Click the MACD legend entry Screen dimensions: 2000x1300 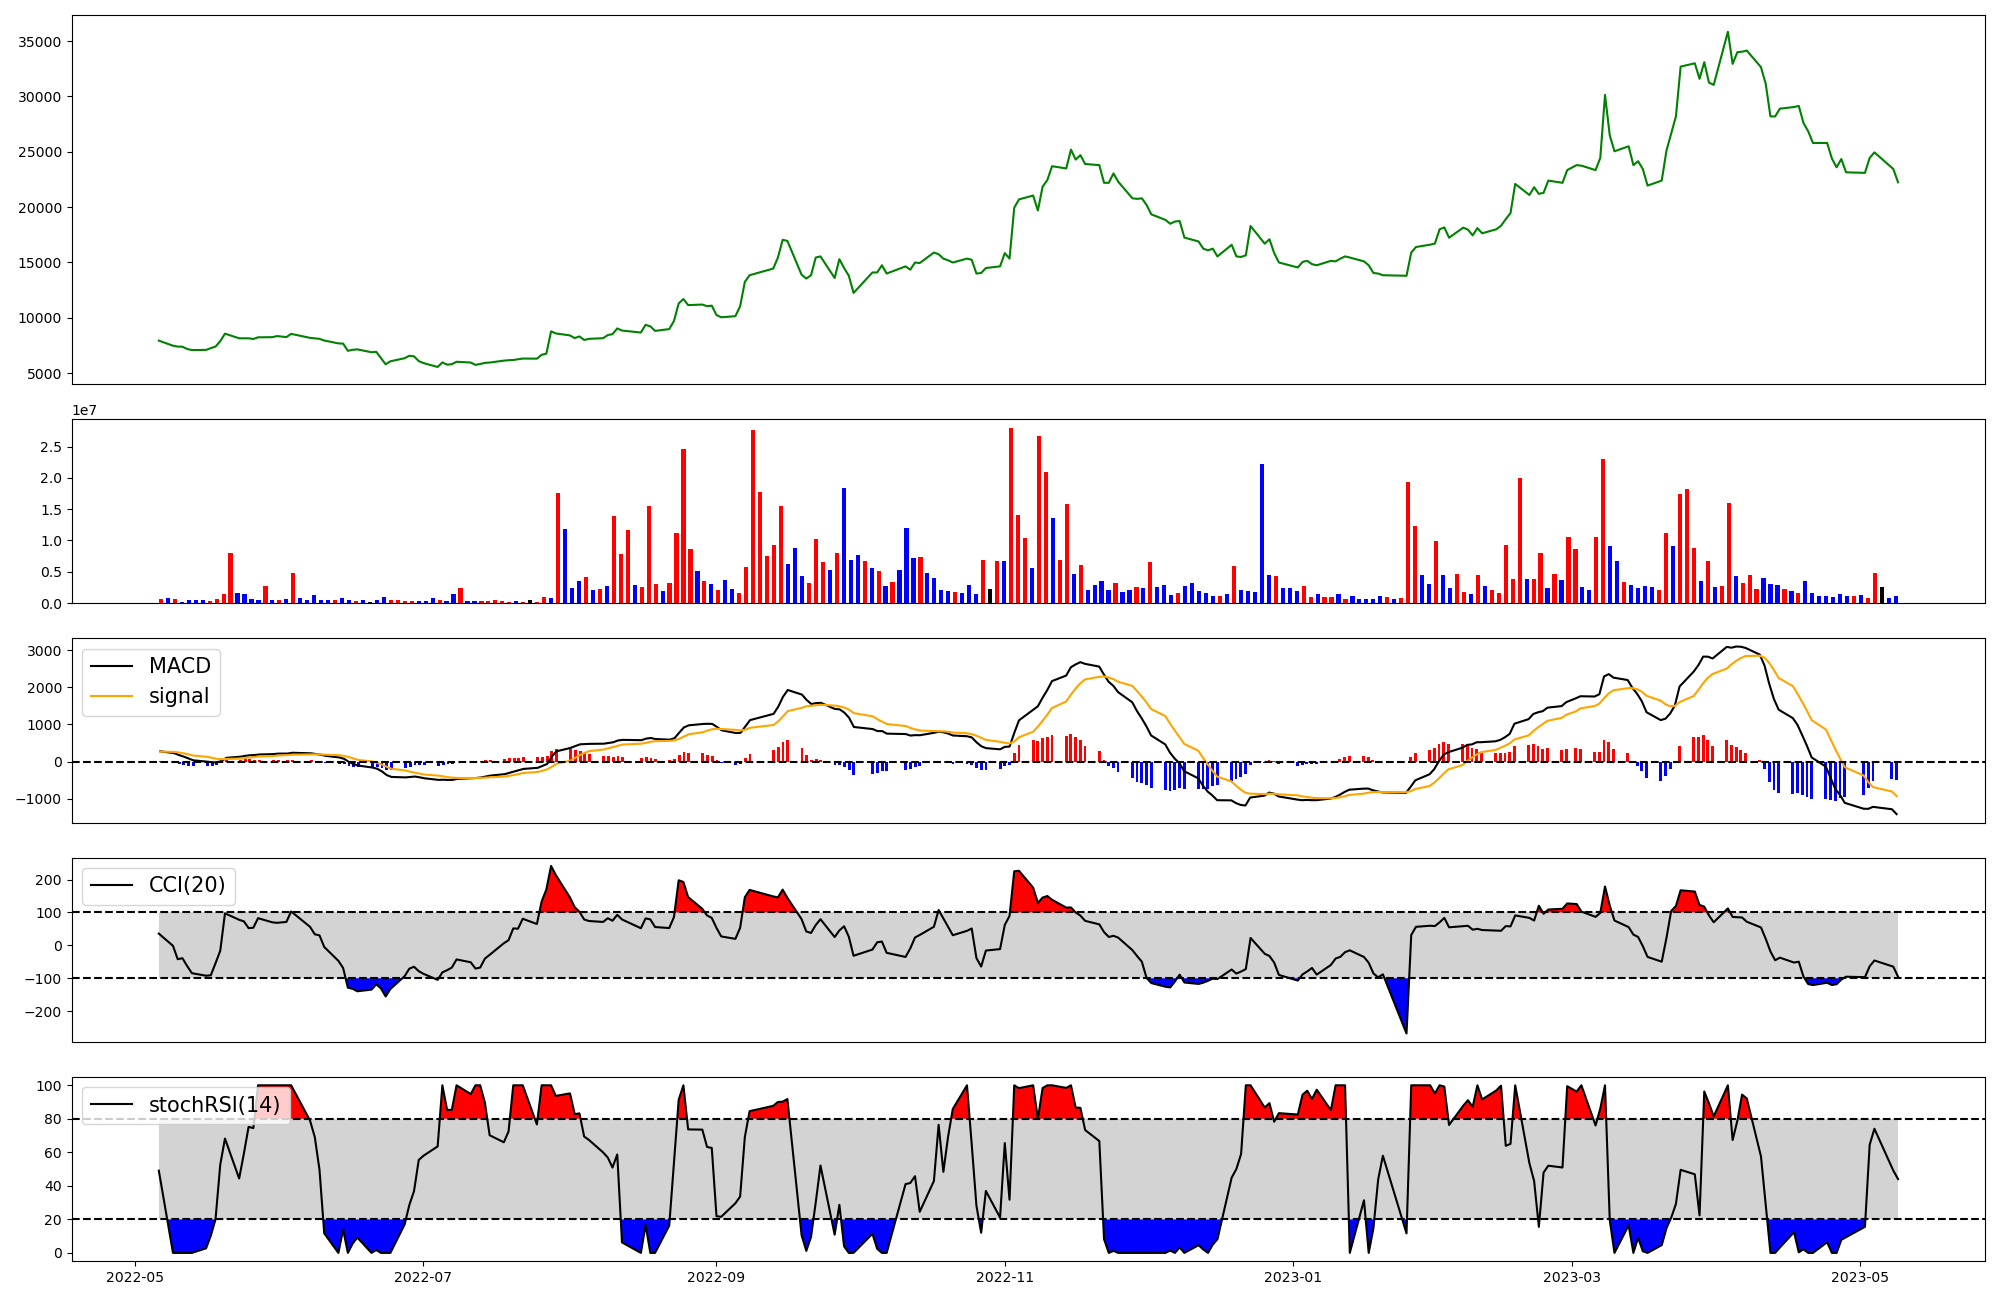pyautogui.click(x=179, y=666)
